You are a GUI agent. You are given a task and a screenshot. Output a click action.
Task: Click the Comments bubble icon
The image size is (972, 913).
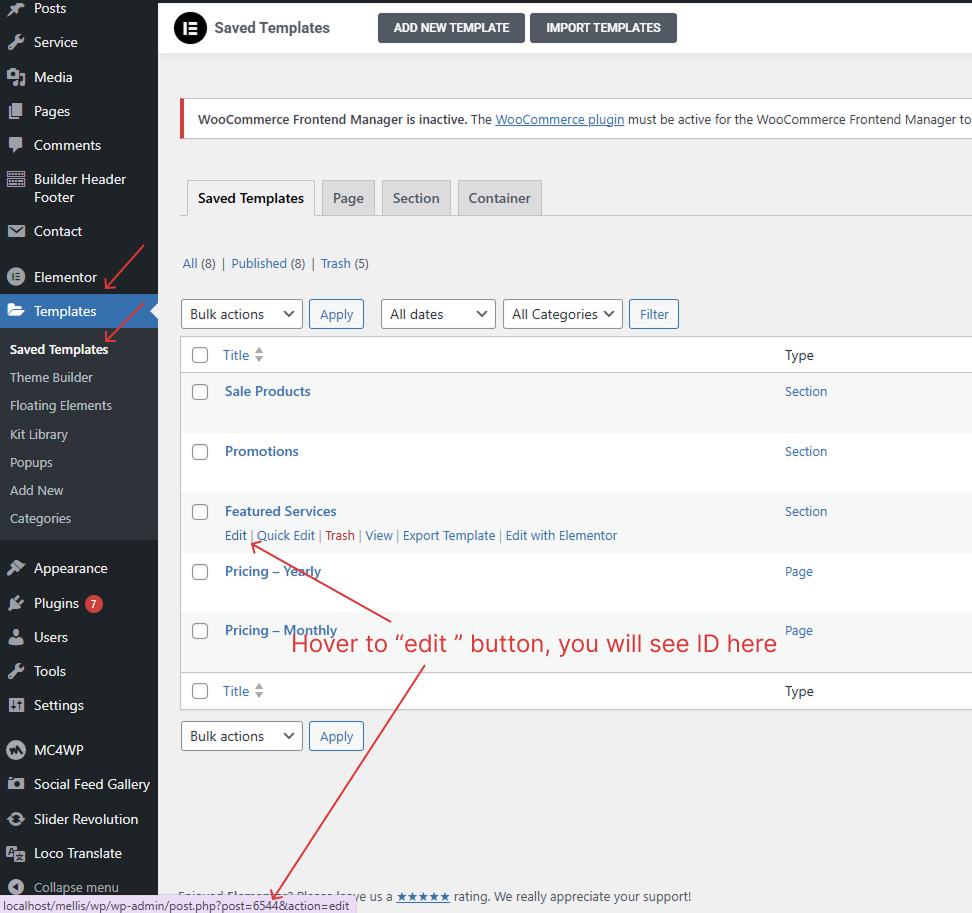point(16,145)
